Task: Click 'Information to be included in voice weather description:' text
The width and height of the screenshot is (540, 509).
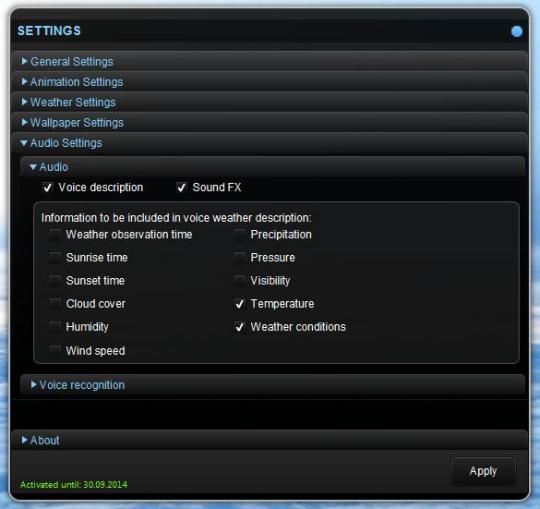Action: (x=176, y=218)
